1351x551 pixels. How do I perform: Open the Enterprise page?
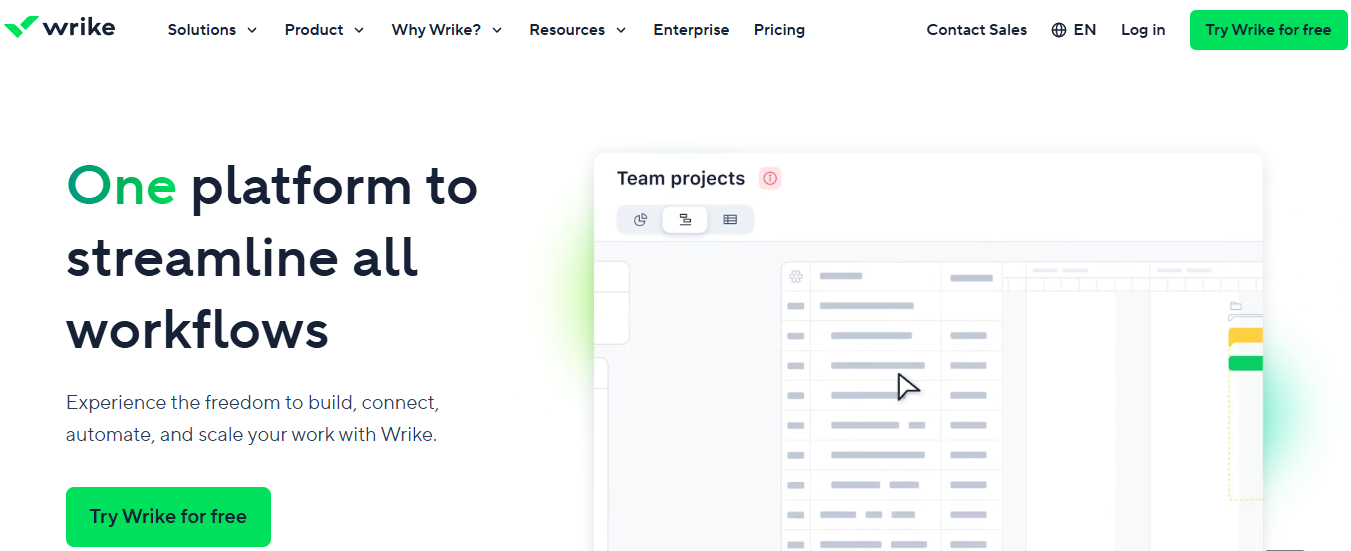coord(691,30)
